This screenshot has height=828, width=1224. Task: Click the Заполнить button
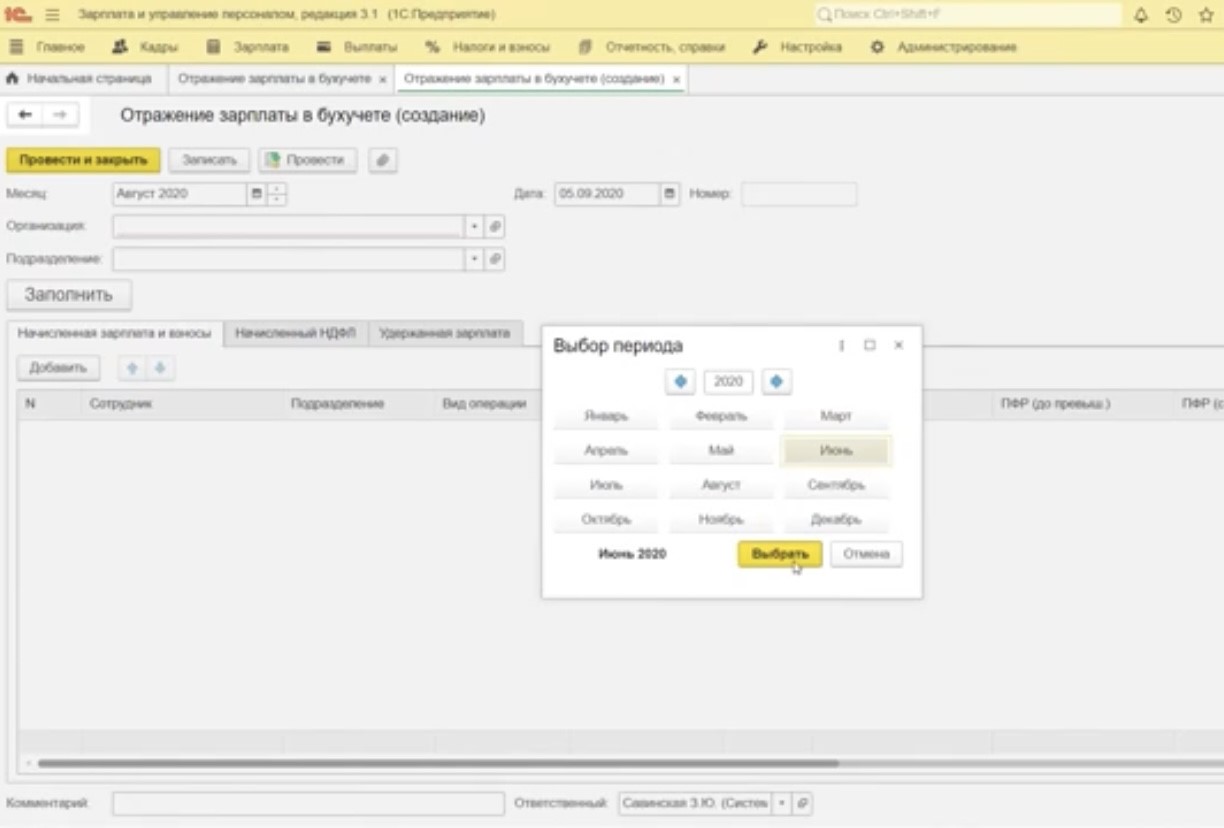point(69,295)
